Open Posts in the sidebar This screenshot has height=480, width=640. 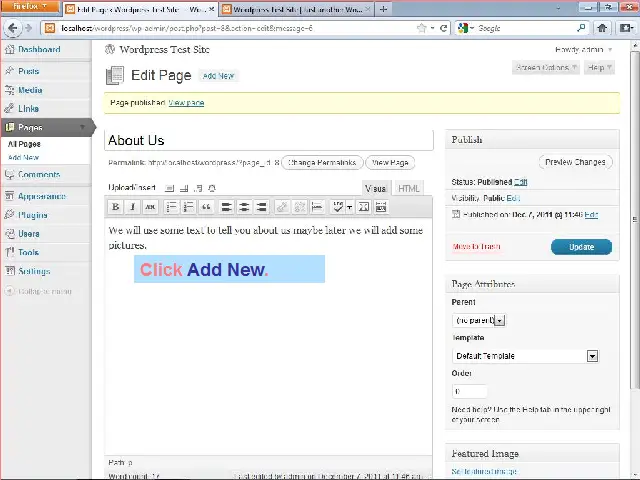[x=29, y=71]
